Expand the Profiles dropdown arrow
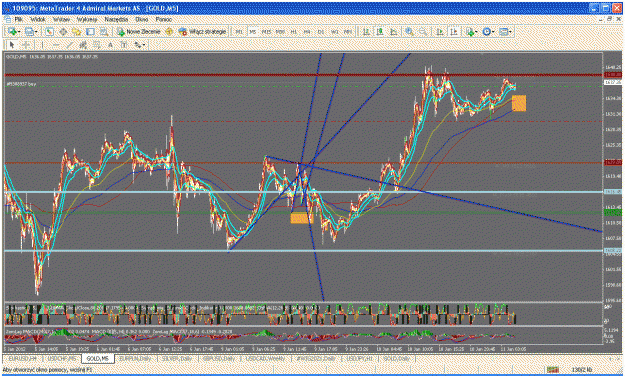Screen dimensions: 625x376 pyautogui.click(x=36, y=31)
